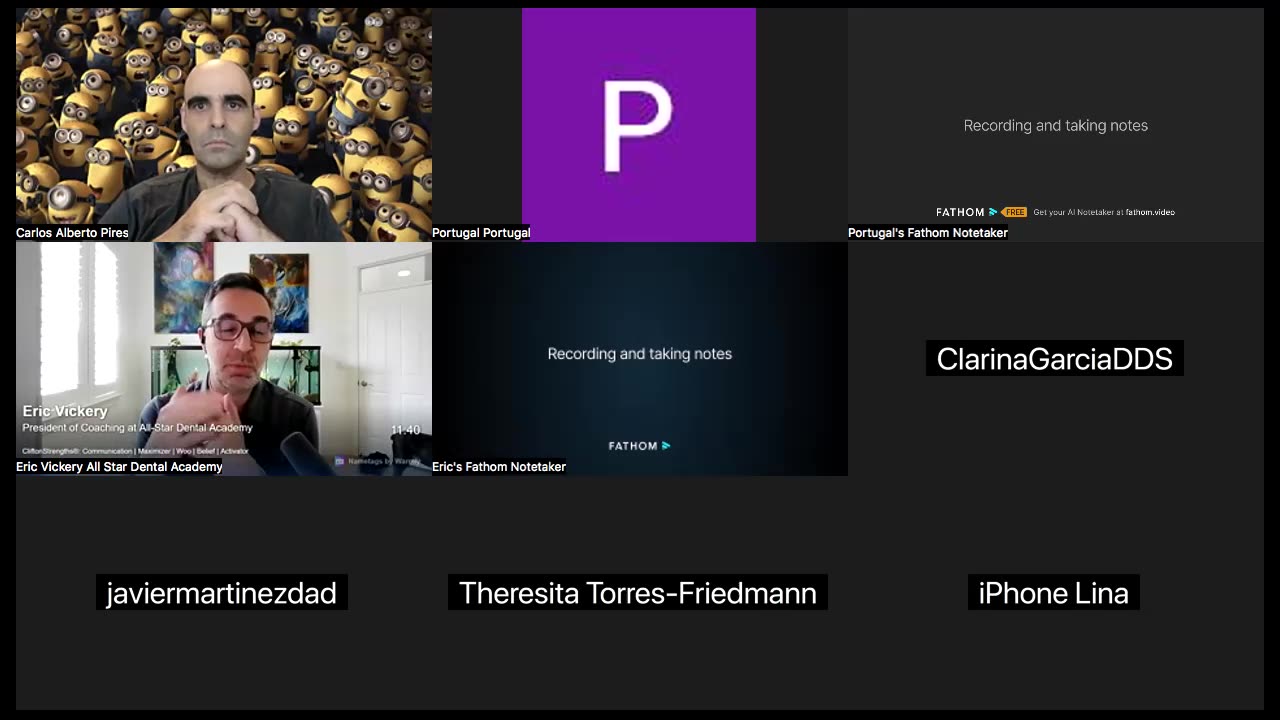Viewport: 1280px width, 720px height.
Task: Select Eric's Fathom Notetaker tile
Action: tap(640, 359)
